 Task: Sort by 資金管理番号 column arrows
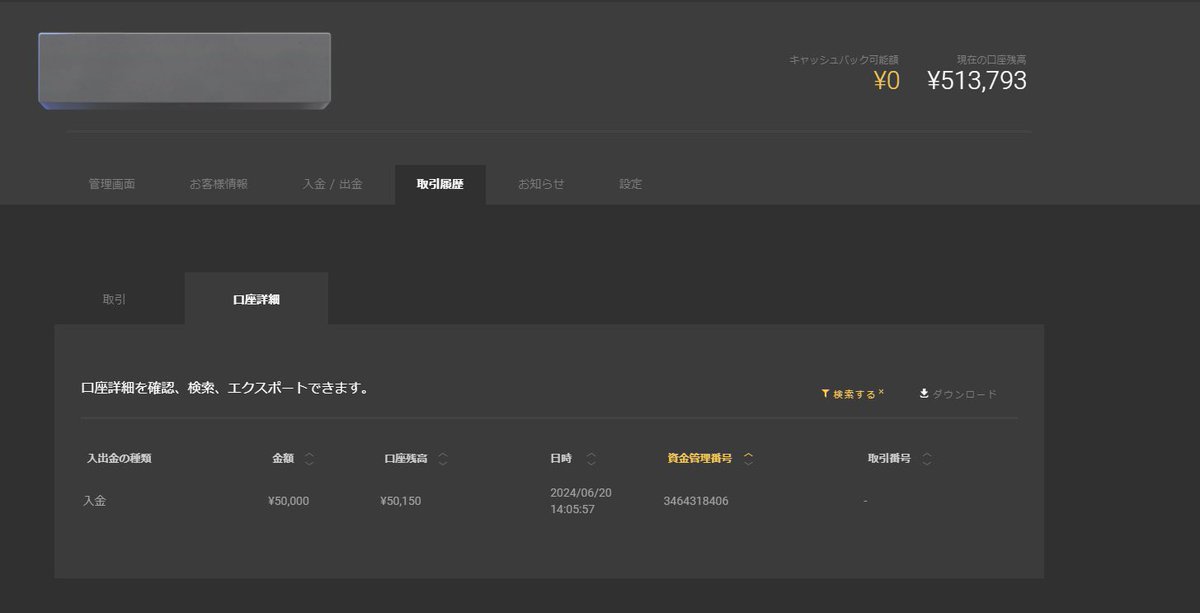[748, 459]
